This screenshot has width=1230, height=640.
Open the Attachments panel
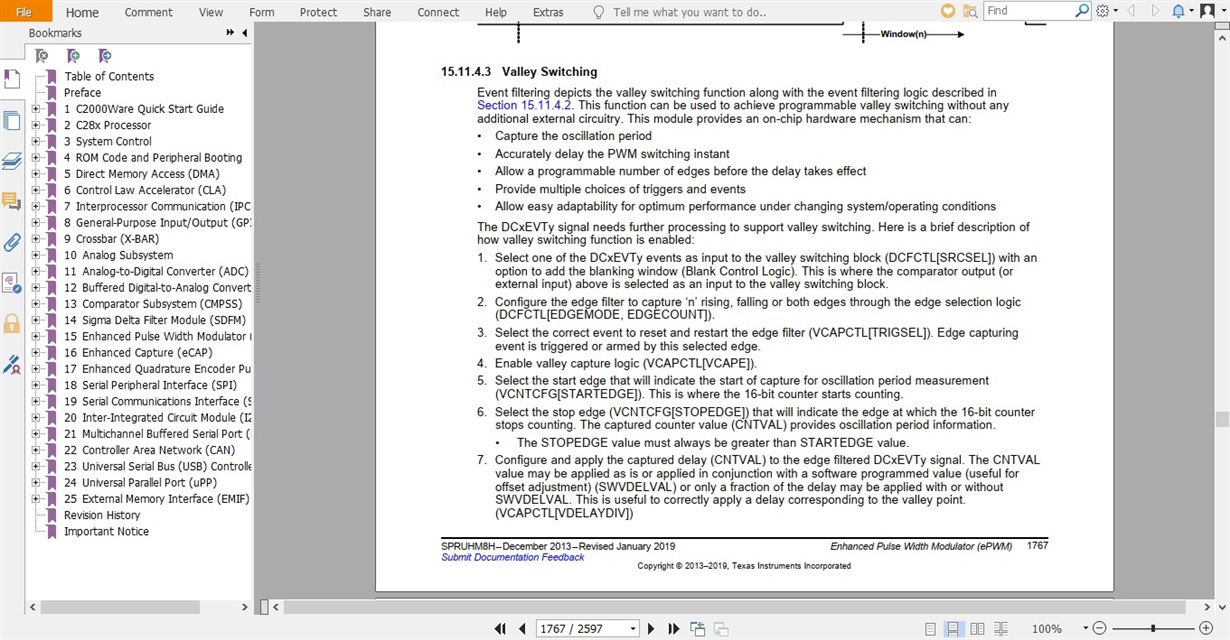pos(12,241)
